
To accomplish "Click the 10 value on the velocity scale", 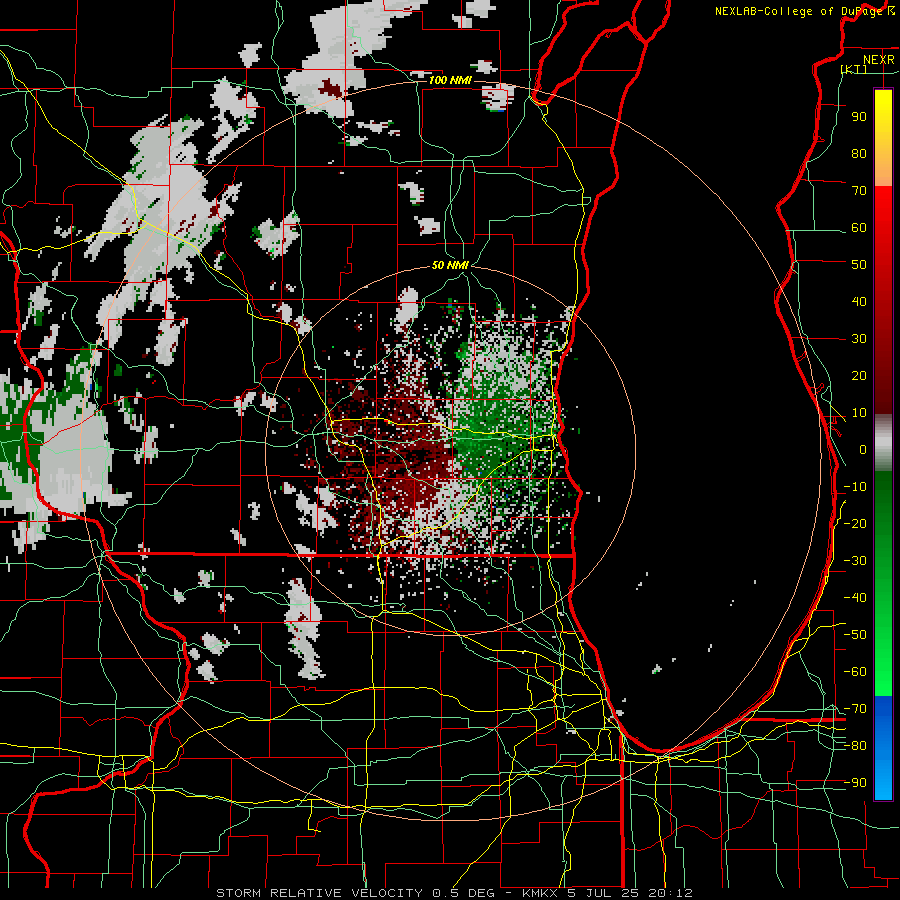I will click(x=859, y=413).
